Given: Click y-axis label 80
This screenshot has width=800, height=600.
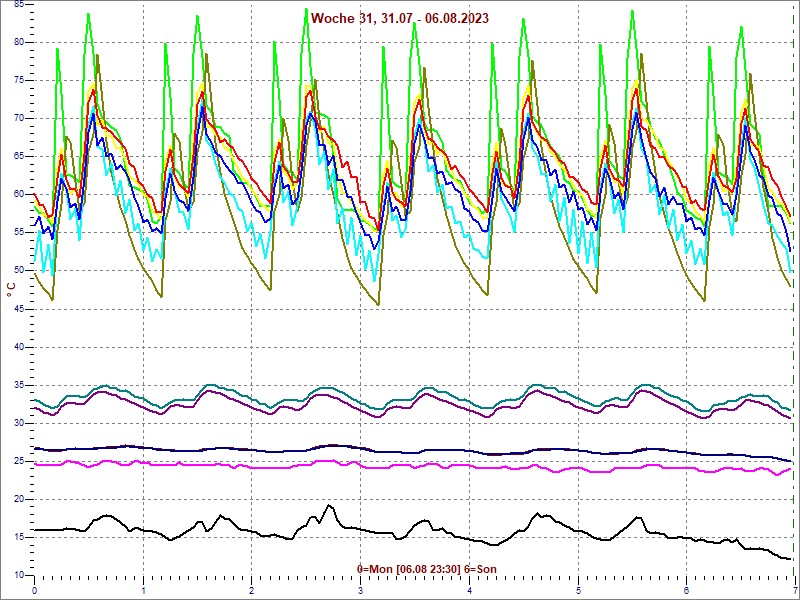Looking at the screenshot, I should 19,42.
